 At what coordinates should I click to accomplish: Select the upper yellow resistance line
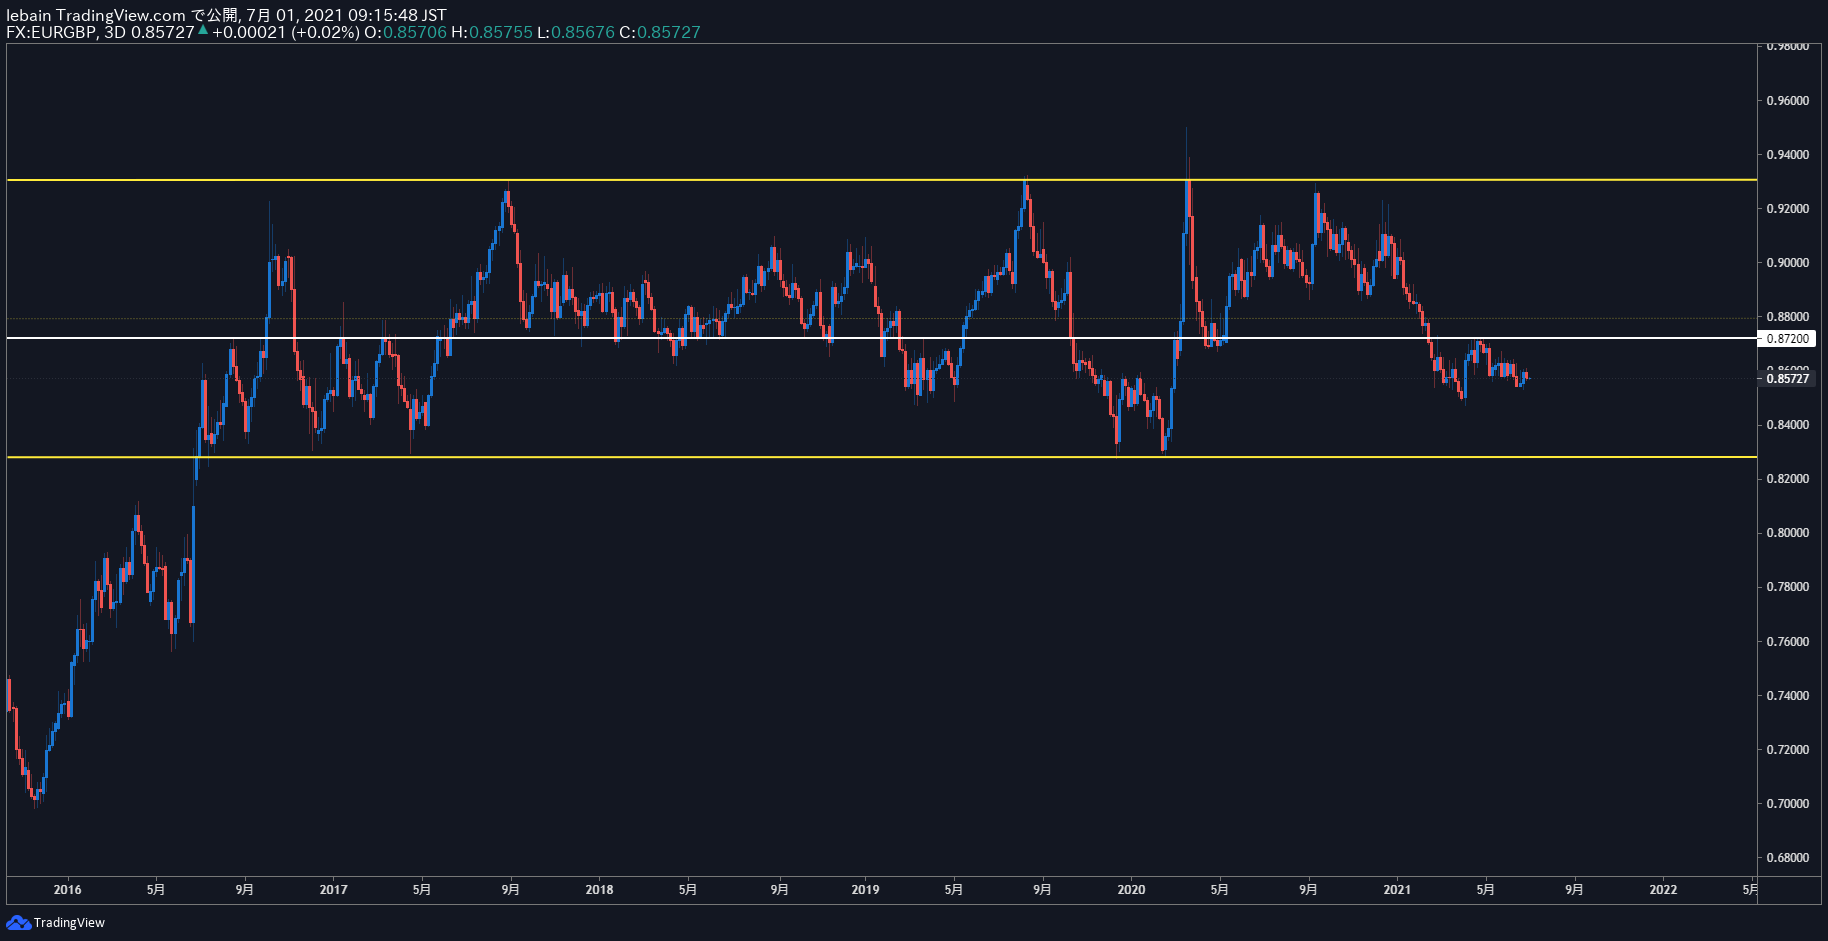[x=881, y=180]
